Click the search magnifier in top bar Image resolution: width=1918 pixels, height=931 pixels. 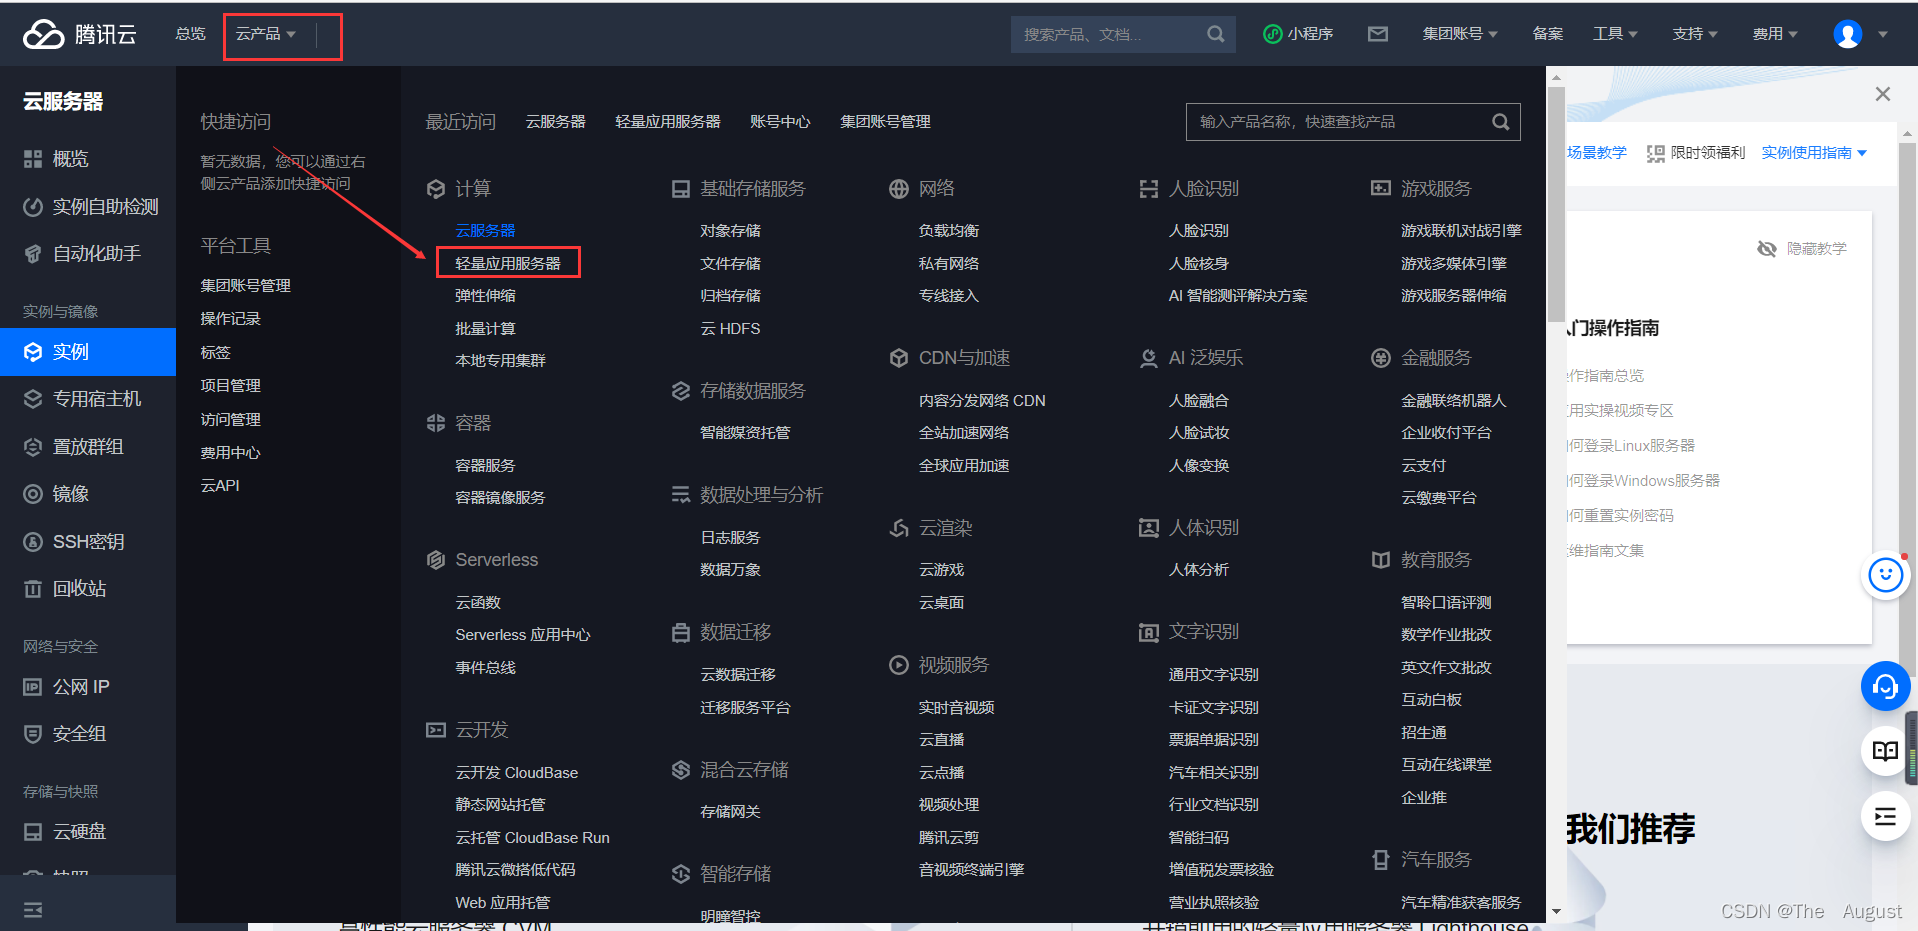point(1215,34)
